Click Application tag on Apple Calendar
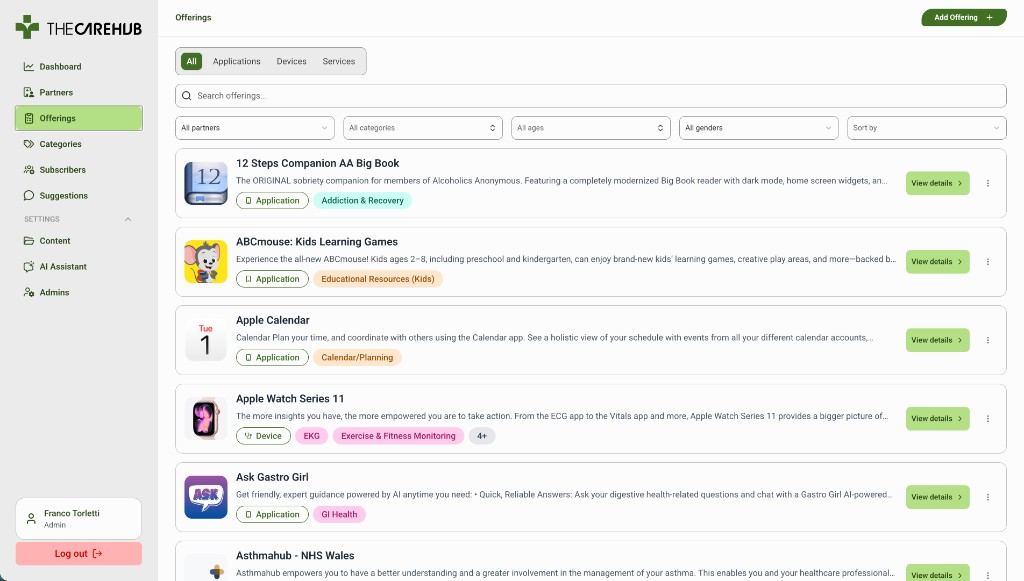The image size is (1024, 581). click(x=272, y=357)
